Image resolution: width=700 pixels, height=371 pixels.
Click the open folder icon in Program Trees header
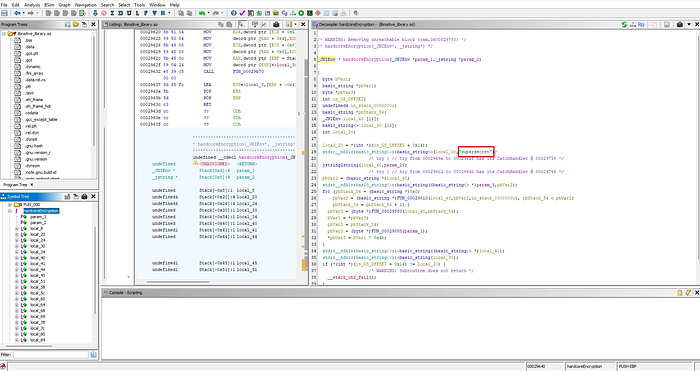coord(76,24)
